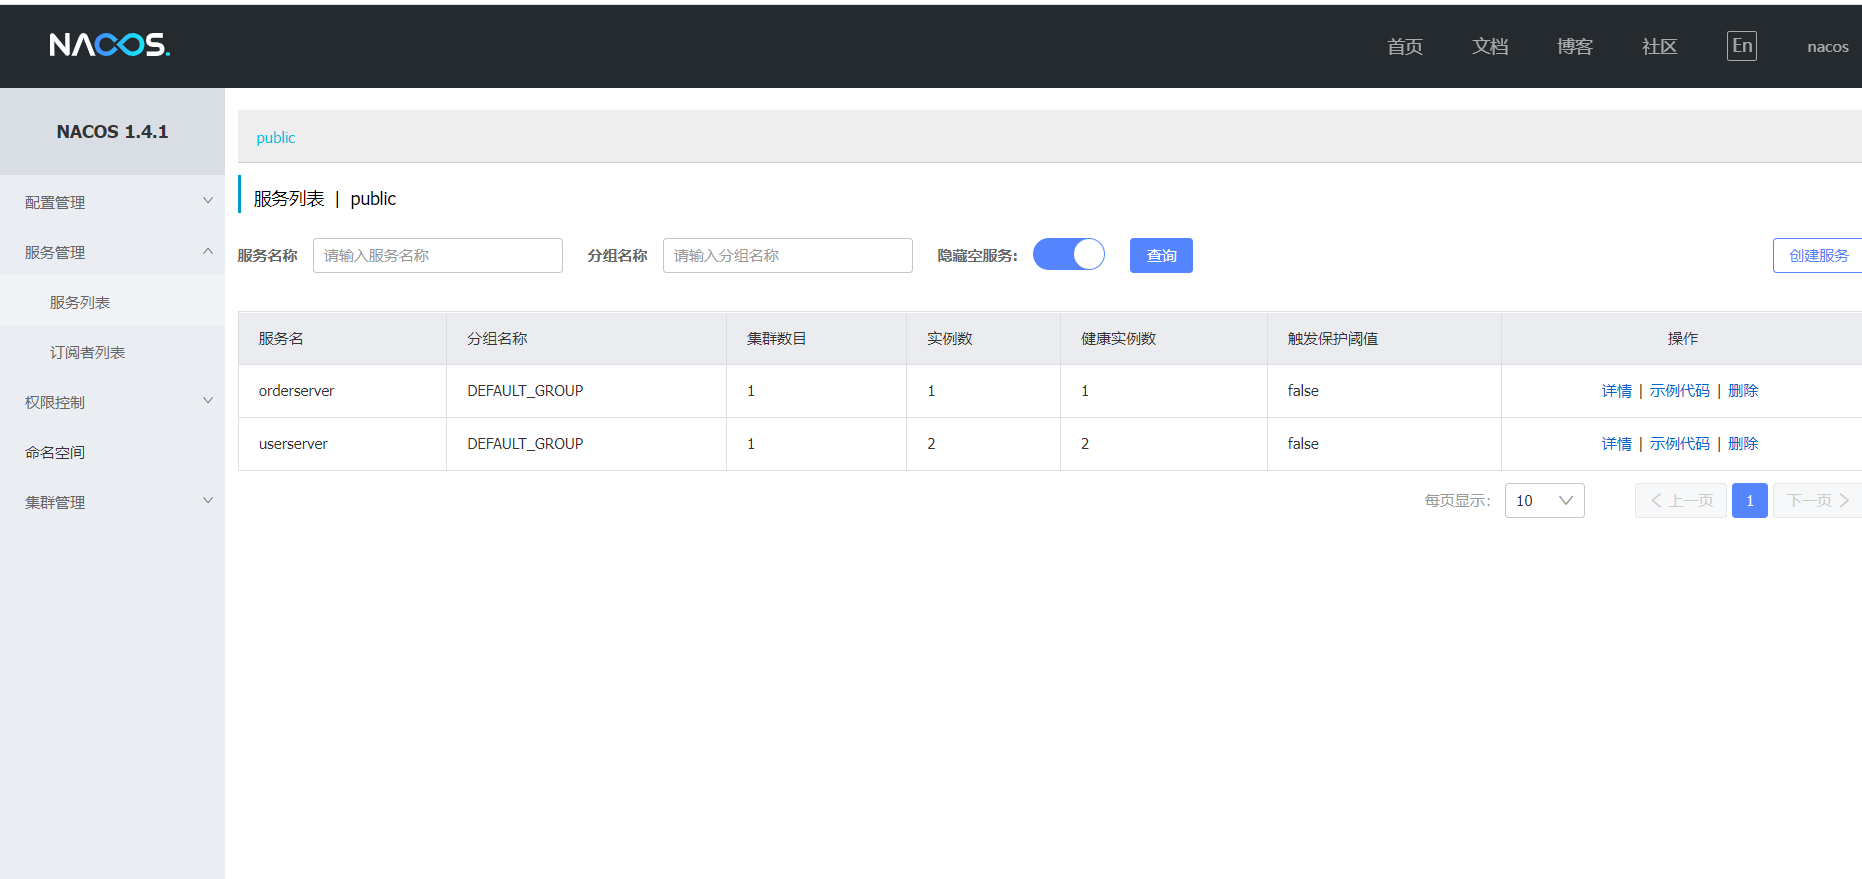The width and height of the screenshot is (1862, 879).
Task: Click 删除 for orderserver
Action: coord(1743,390)
